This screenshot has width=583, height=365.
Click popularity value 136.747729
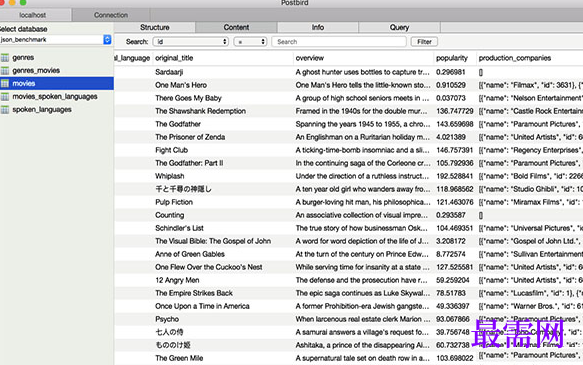click(455, 111)
